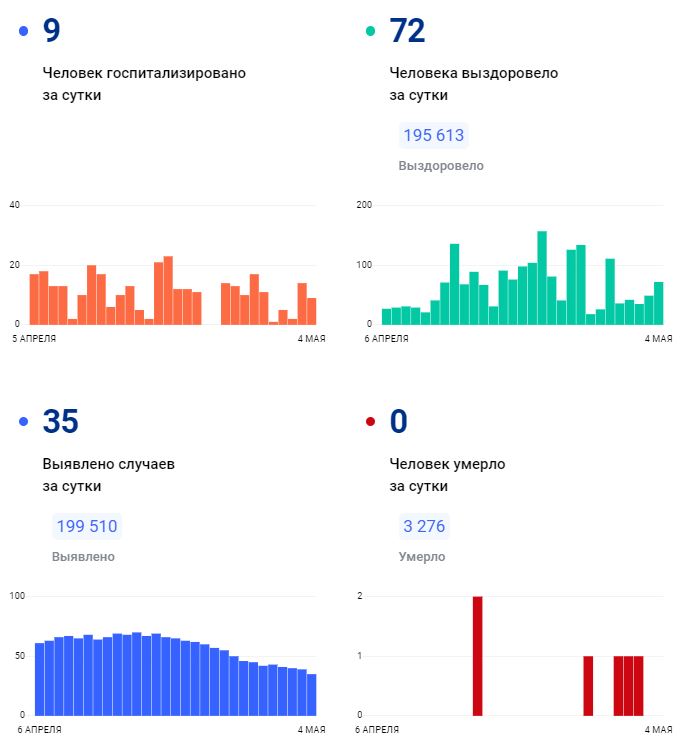Screen dimensions: 692x748
Task: Click the teal dot beside recovered count 72
Action: (371, 31)
